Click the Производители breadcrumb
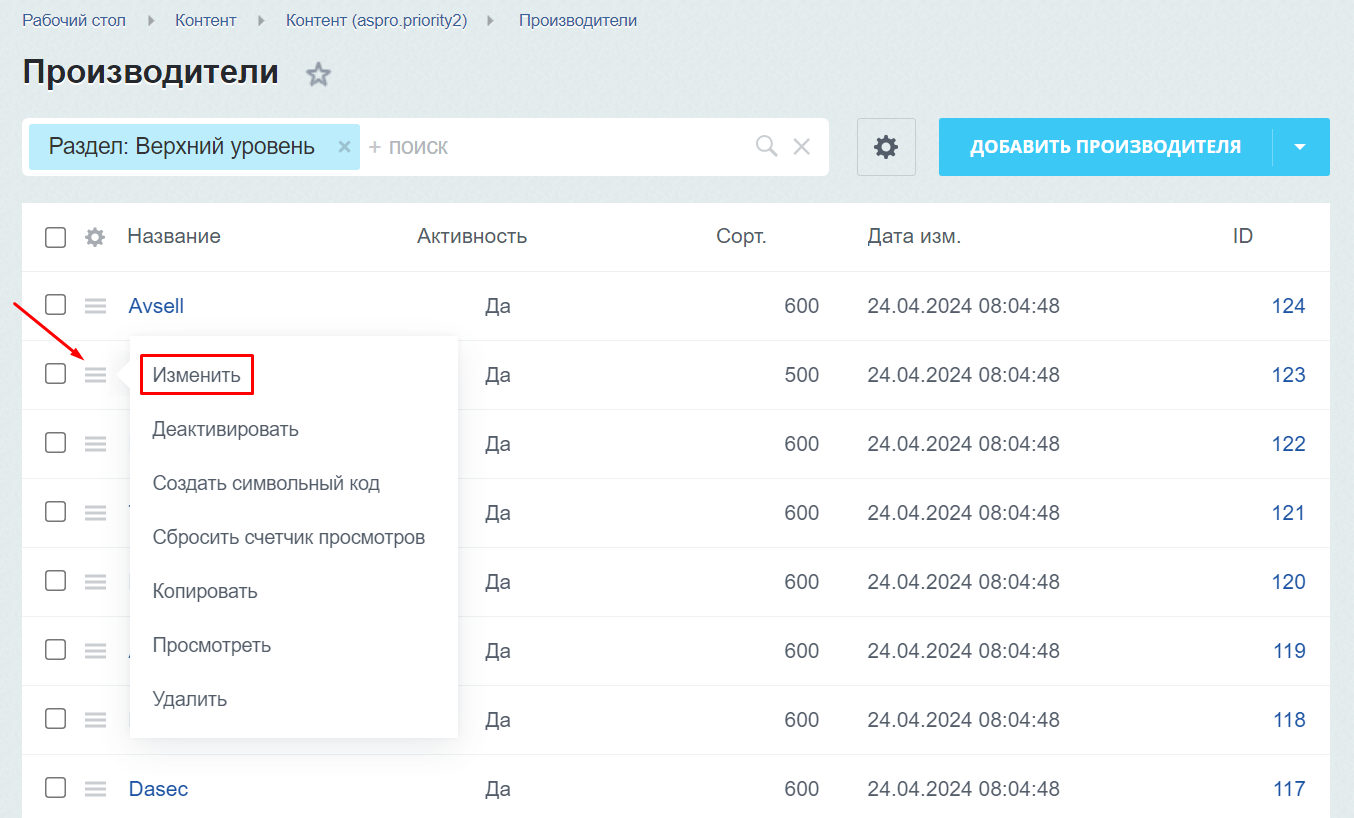 (x=578, y=20)
